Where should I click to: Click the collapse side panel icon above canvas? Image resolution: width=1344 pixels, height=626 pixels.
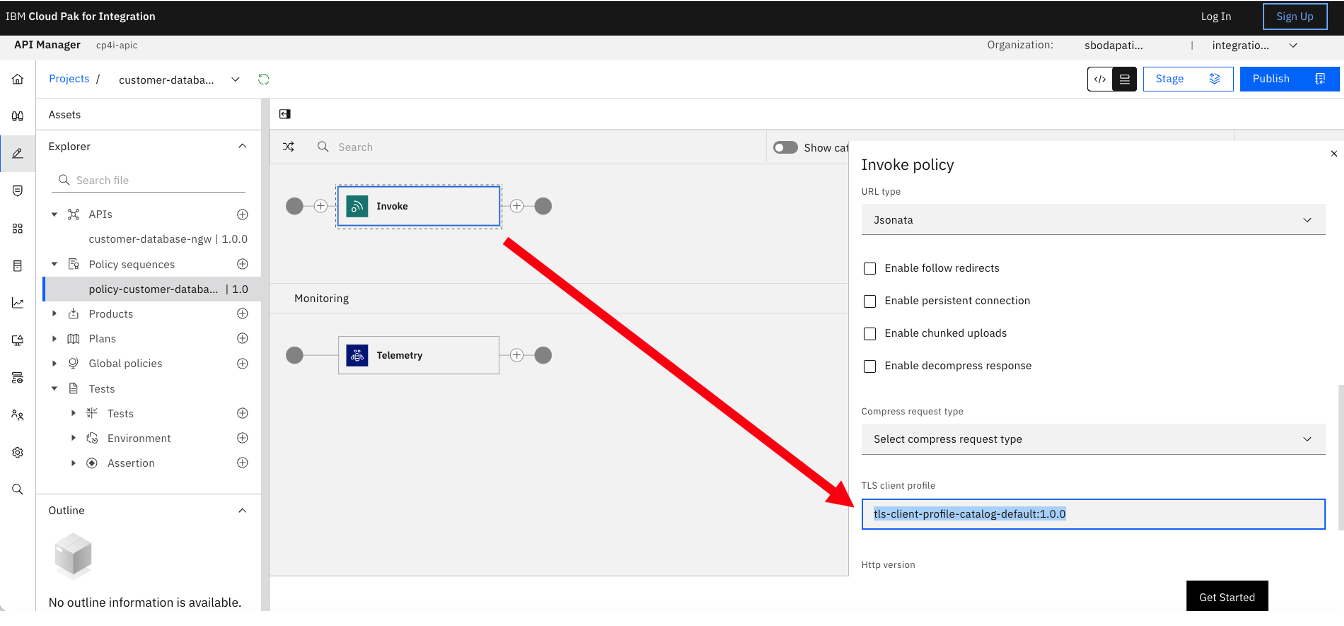tap(285, 114)
